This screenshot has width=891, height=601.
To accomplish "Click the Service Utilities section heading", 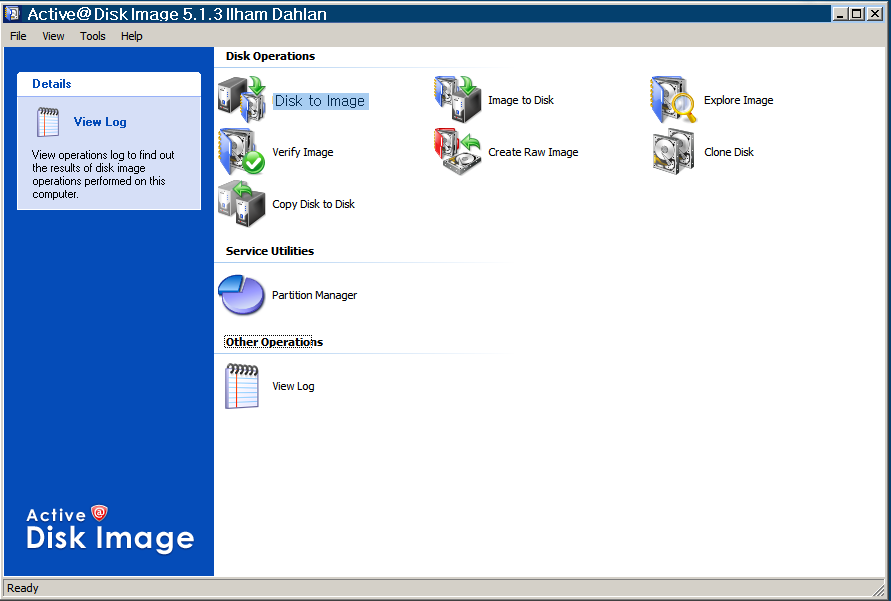I will pos(269,251).
